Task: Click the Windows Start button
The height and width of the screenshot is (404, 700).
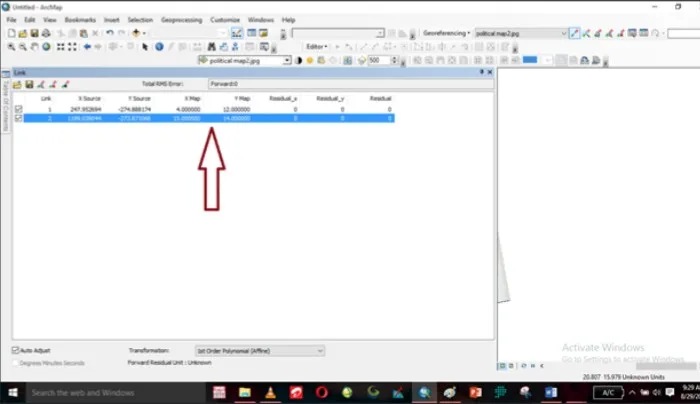Action: pos(13,393)
